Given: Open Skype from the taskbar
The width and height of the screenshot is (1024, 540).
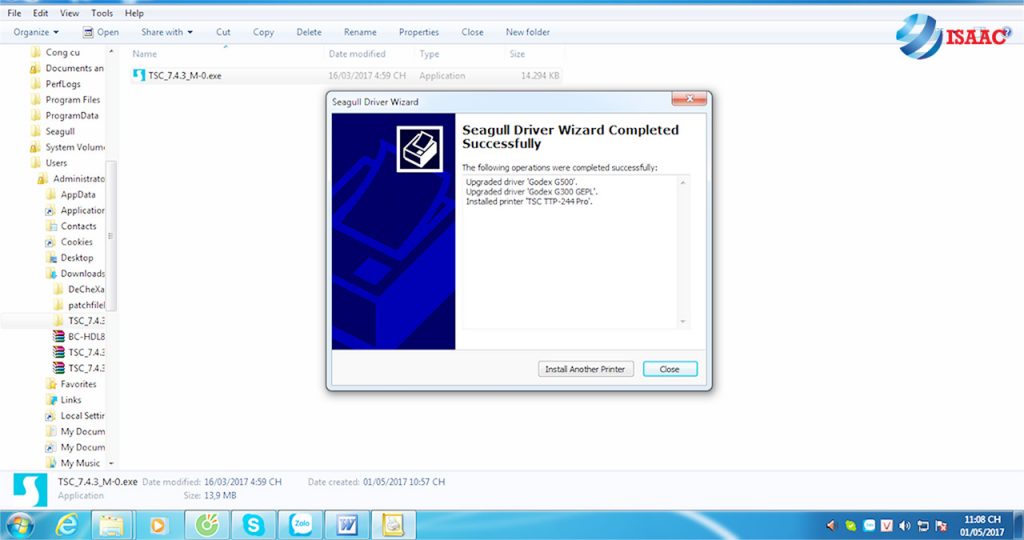Looking at the screenshot, I should (x=253, y=525).
